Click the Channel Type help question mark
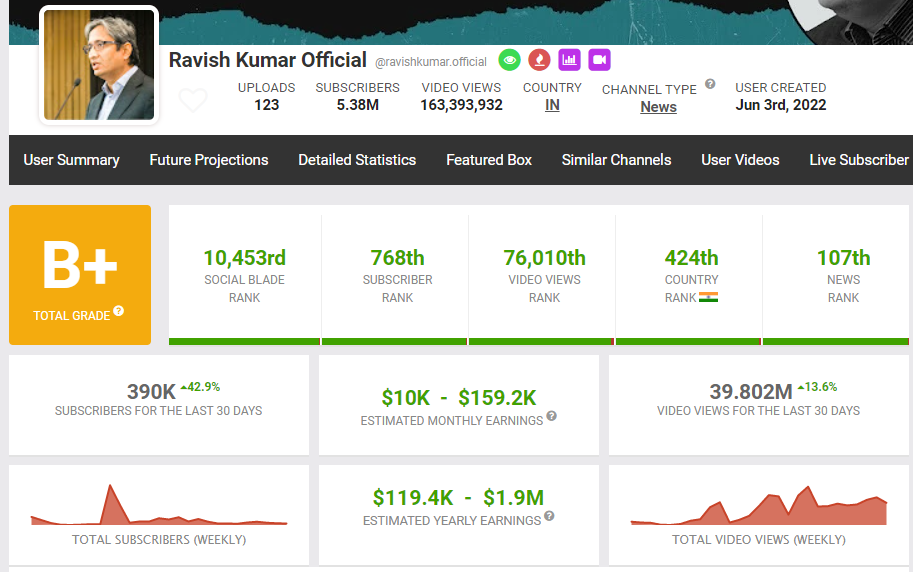 point(710,84)
